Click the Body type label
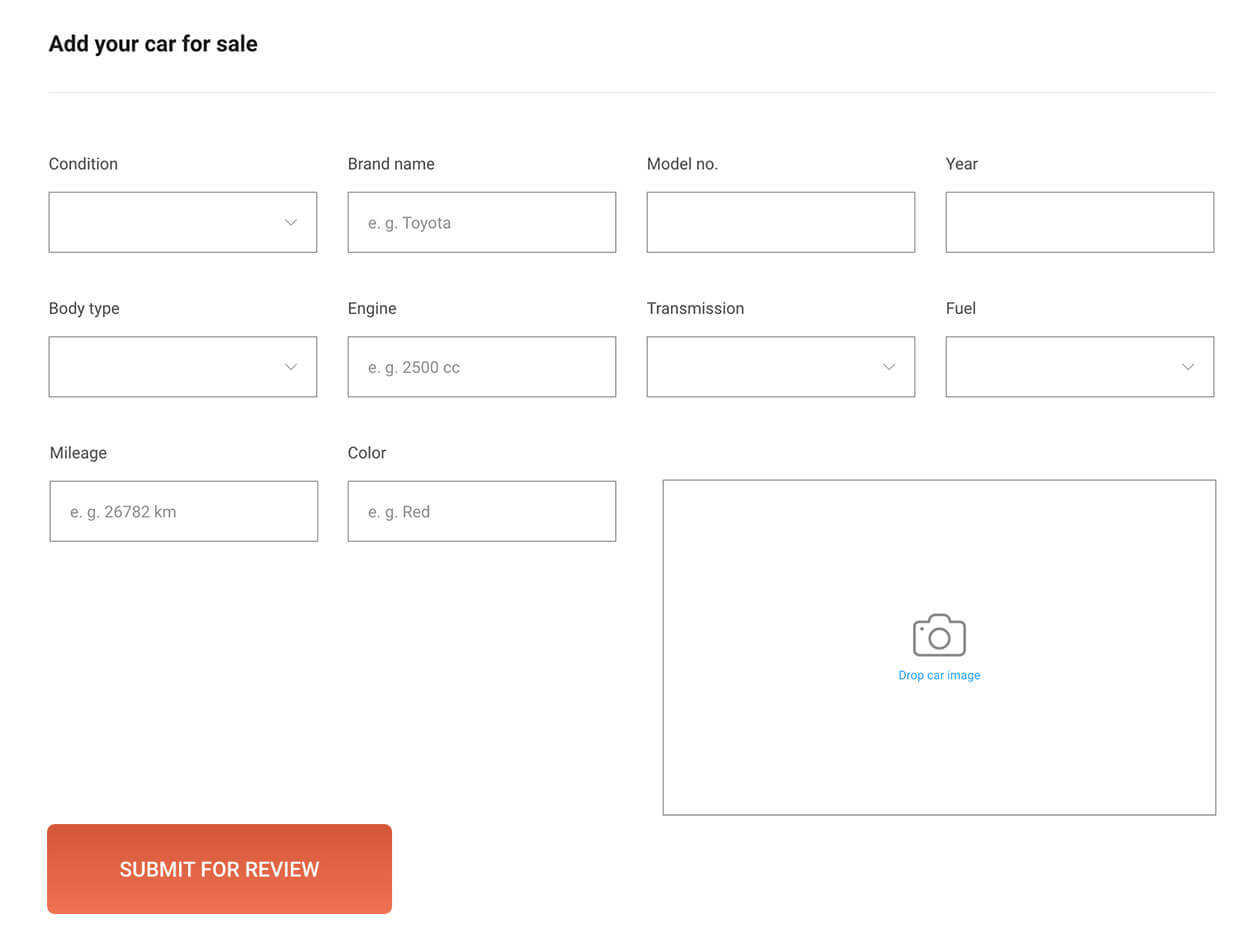The width and height of the screenshot is (1260, 941). point(84,308)
